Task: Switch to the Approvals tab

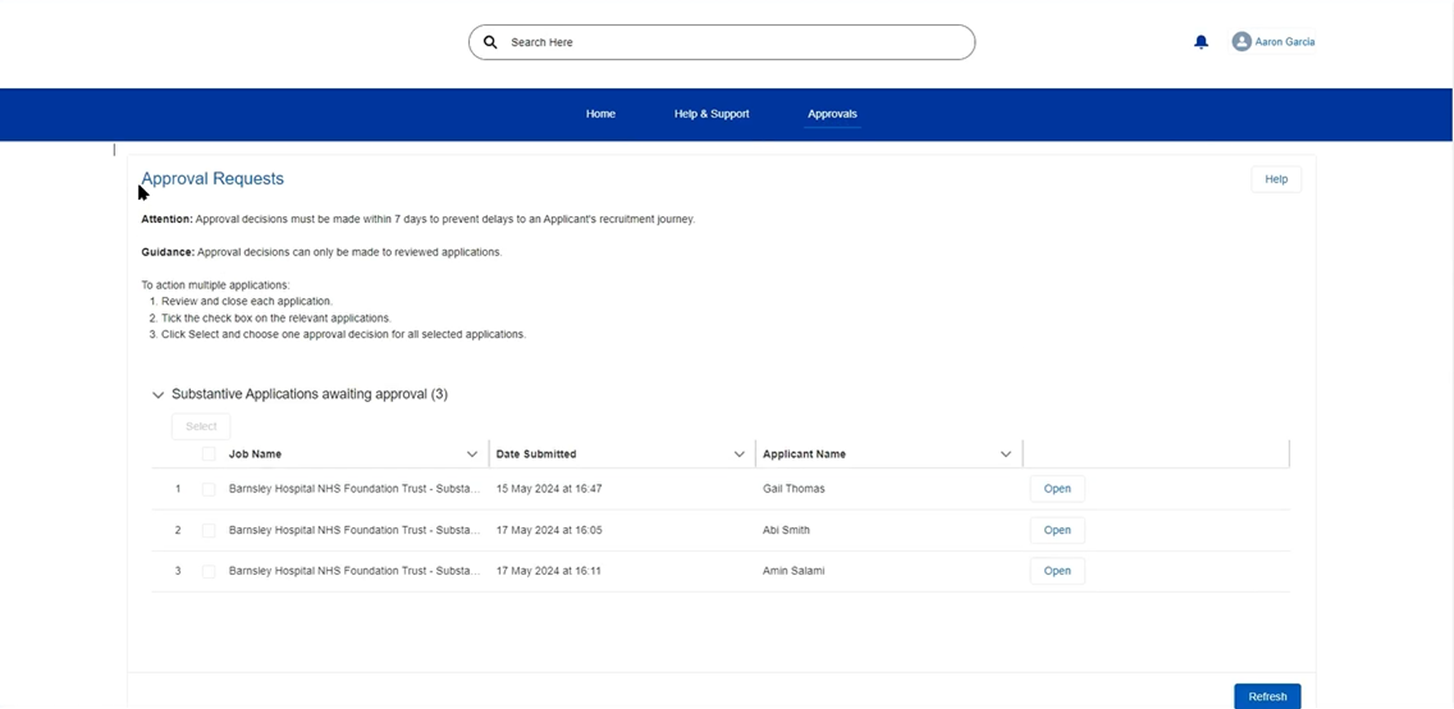Action: (x=832, y=114)
